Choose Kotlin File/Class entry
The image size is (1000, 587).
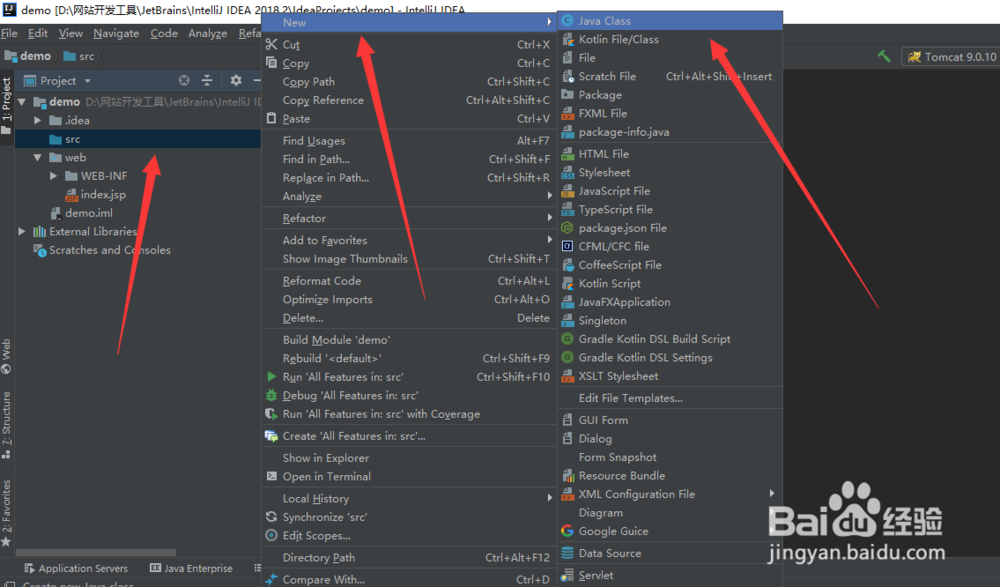(x=670, y=40)
